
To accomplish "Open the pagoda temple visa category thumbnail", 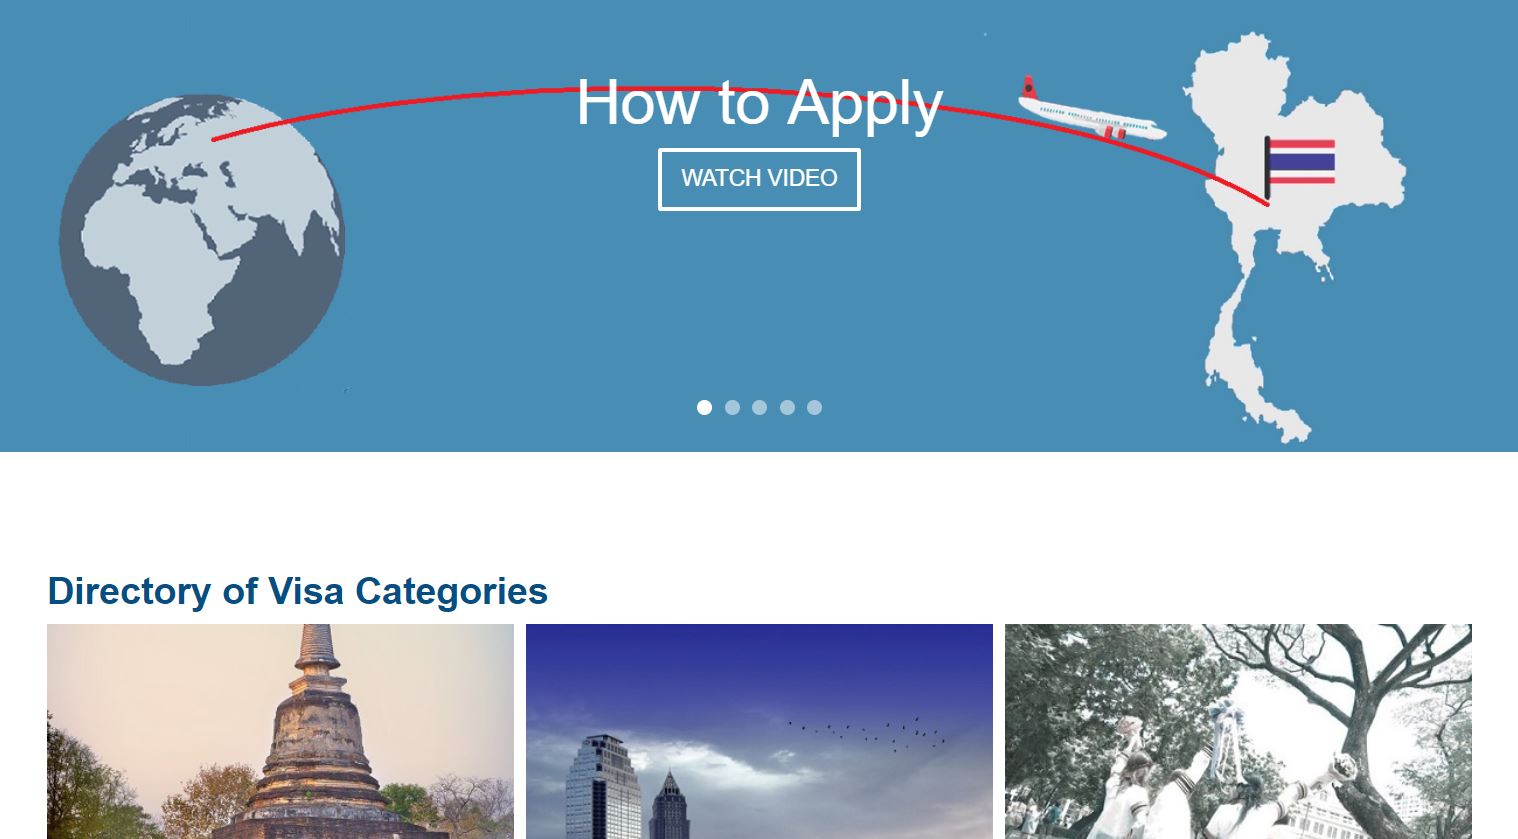I will [280, 732].
